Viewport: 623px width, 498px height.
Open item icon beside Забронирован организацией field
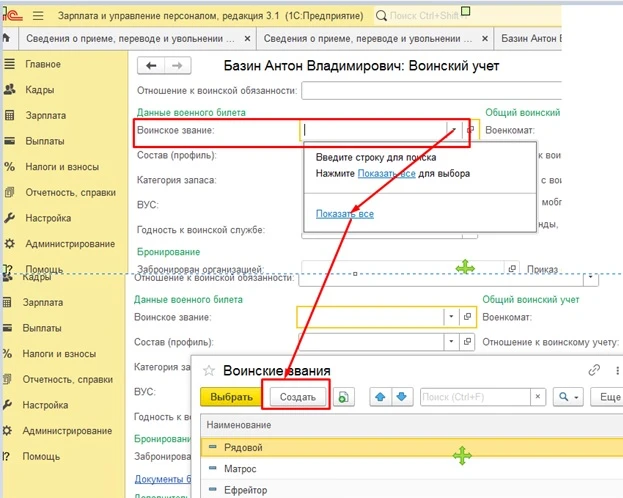coord(512,269)
